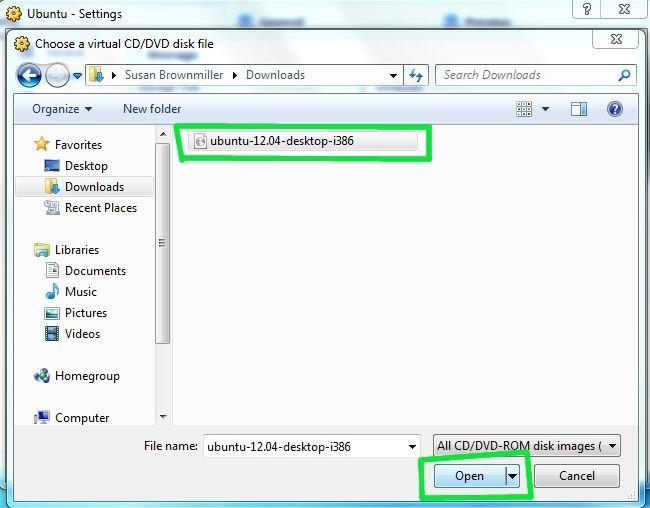Image resolution: width=650 pixels, height=508 pixels.
Task: Click the Open button
Action: (x=470, y=476)
